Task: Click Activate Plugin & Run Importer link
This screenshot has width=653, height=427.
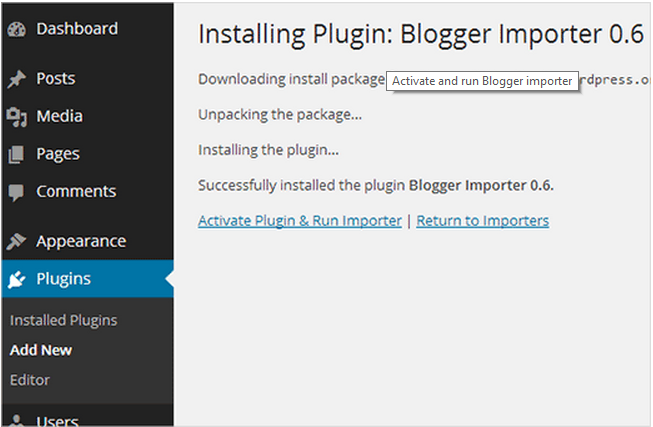Action: click(x=300, y=221)
